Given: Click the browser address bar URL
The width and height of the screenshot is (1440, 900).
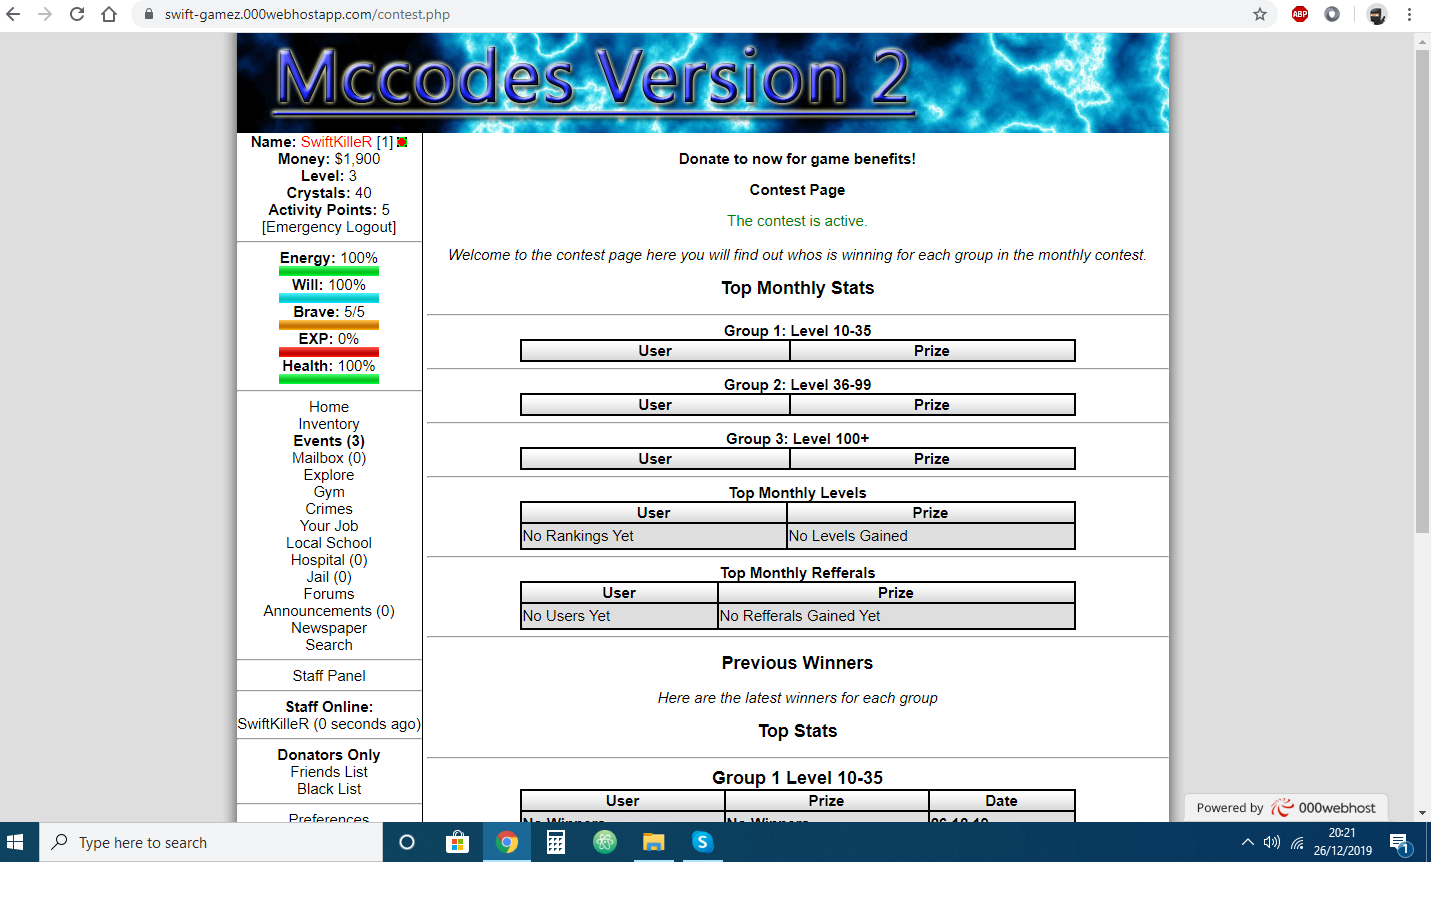Looking at the screenshot, I should [307, 14].
